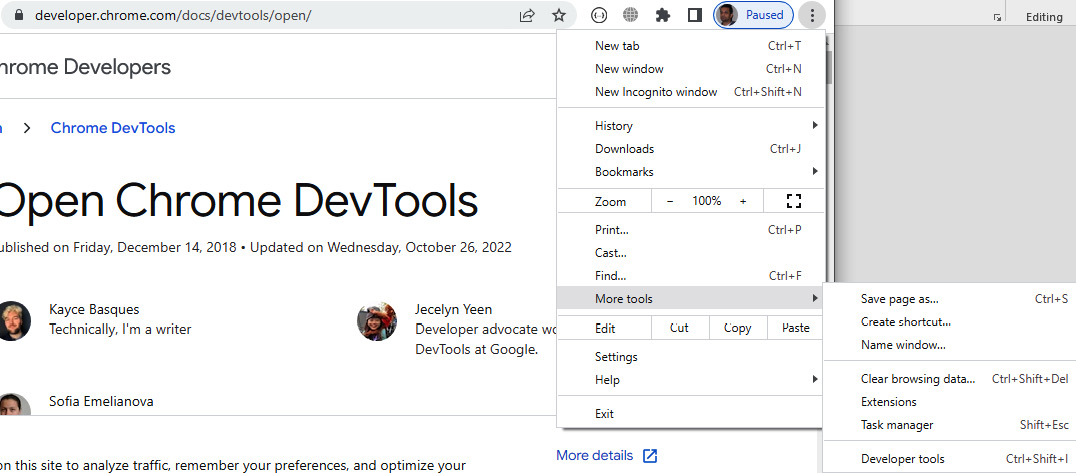Click the fullscreen icon in Zoom row

click(x=794, y=201)
